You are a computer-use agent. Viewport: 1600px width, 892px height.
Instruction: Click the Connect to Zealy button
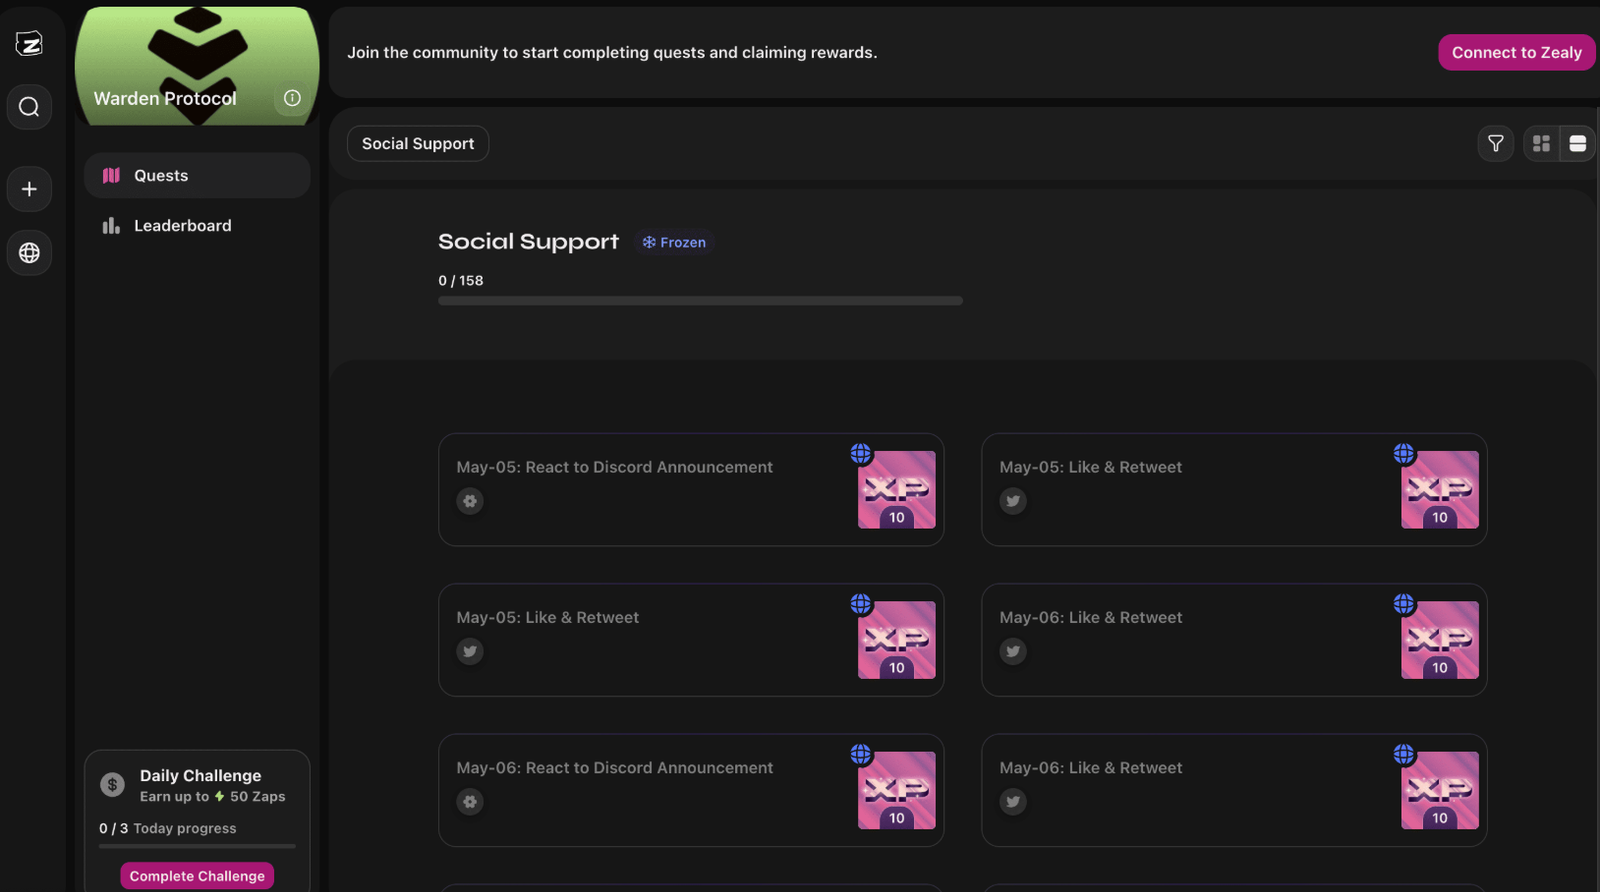click(x=1516, y=53)
